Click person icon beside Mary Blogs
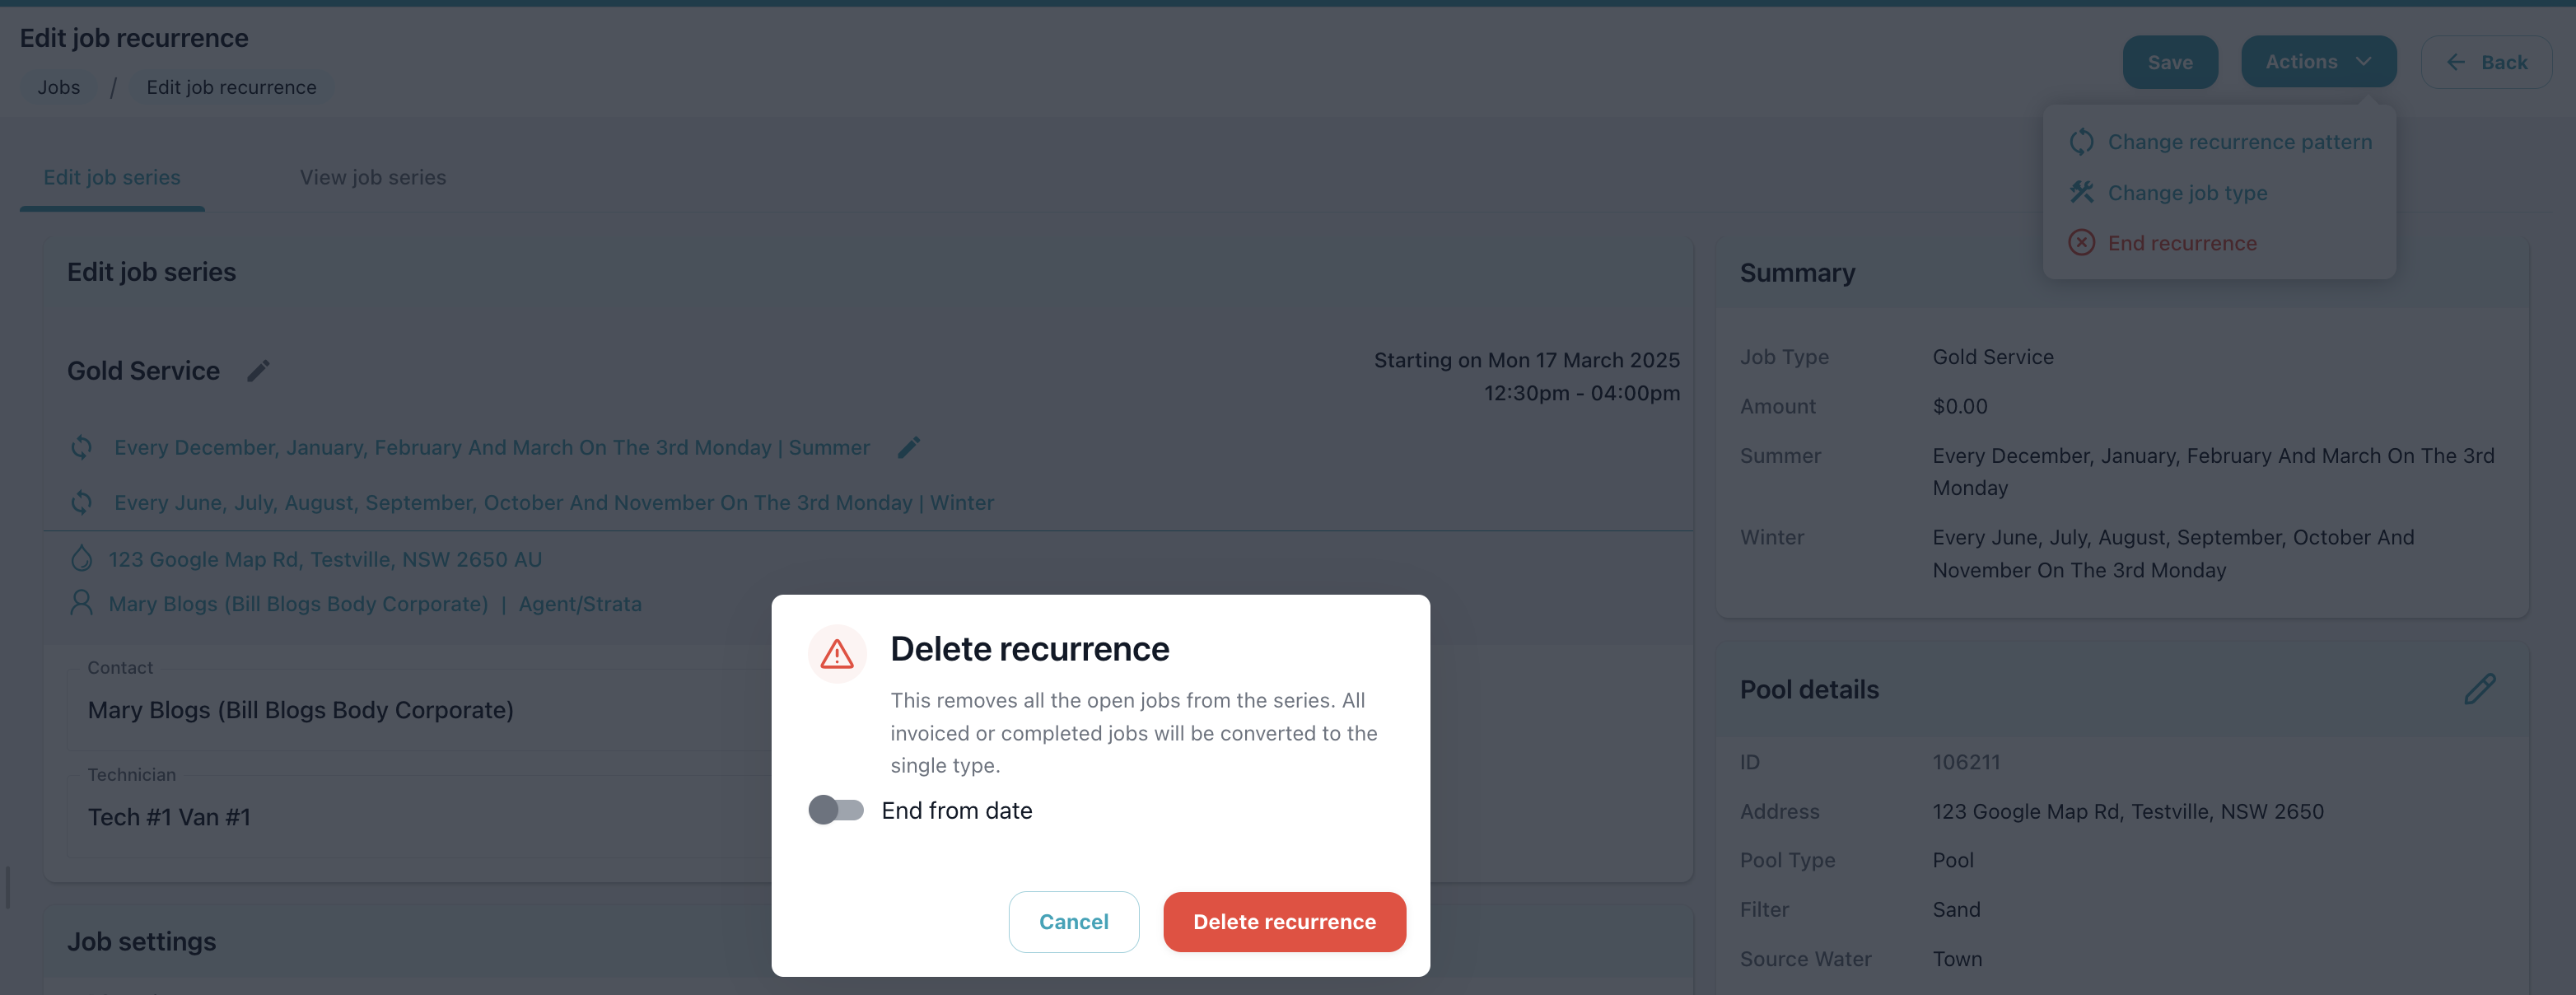The height and width of the screenshot is (995, 2576). pos(82,603)
